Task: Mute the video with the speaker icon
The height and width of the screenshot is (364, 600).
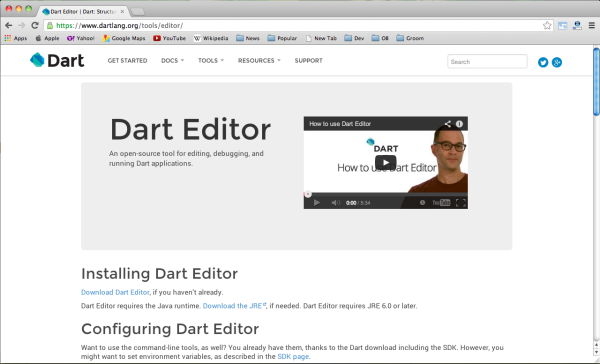Action: (336, 202)
